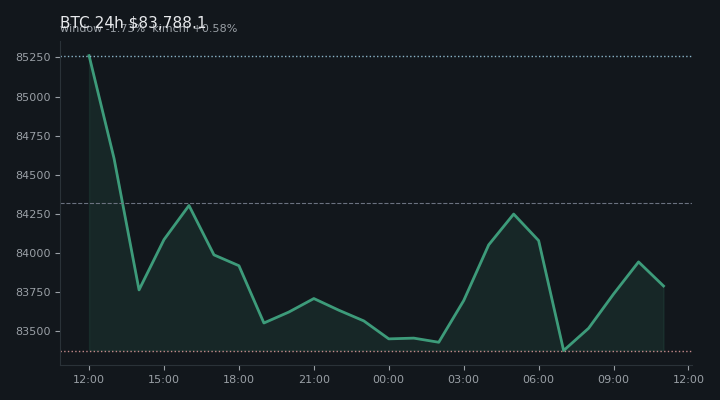Click the 84750 y-axis label
This screenshot has height=400, width=720.
[x=33, y=136]
